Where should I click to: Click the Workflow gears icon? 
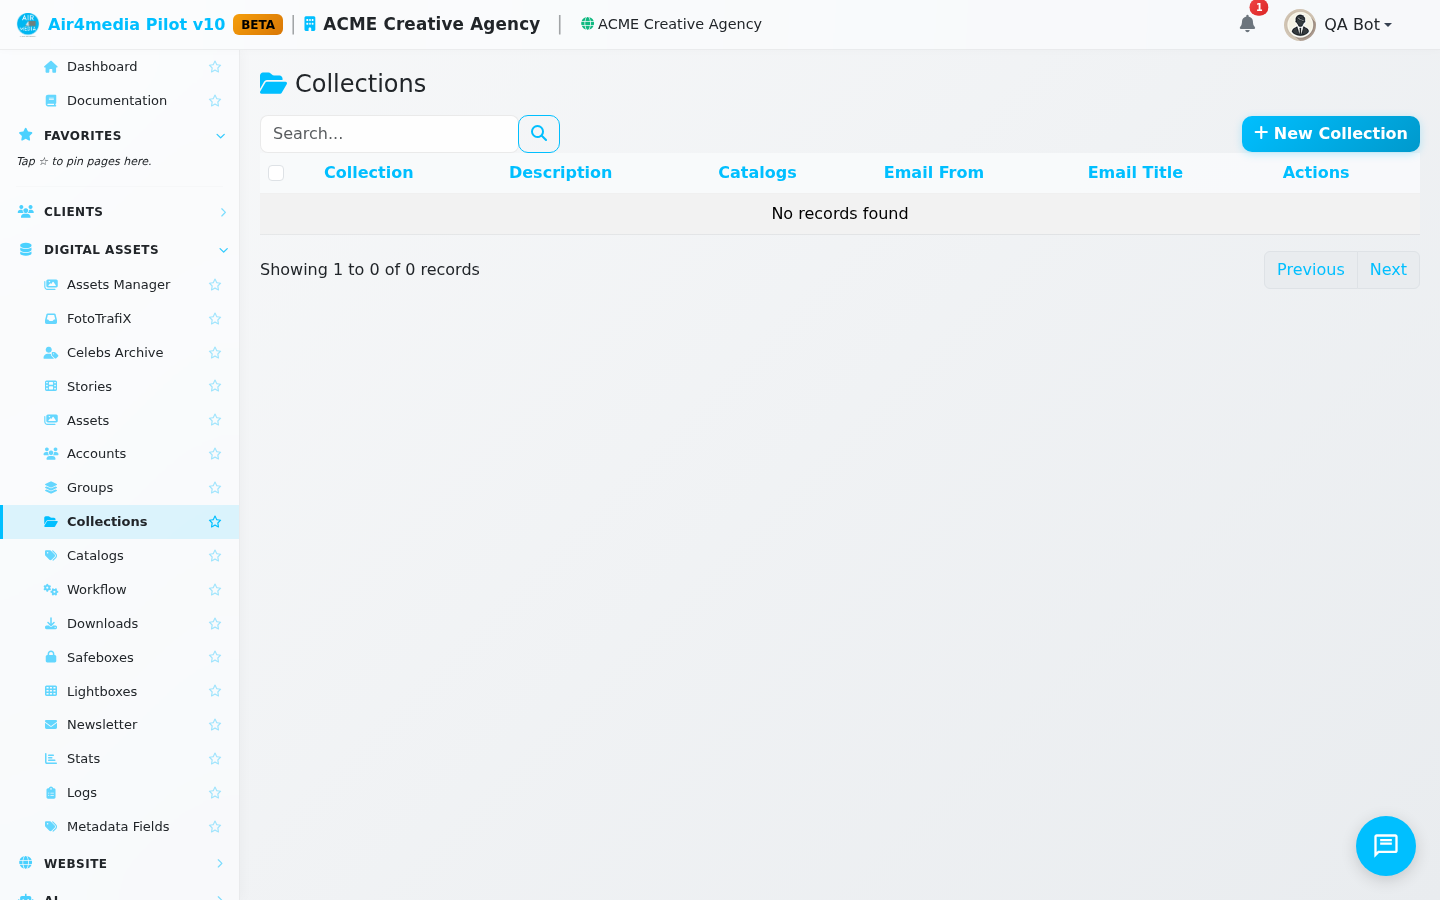(x=51, y=590)
